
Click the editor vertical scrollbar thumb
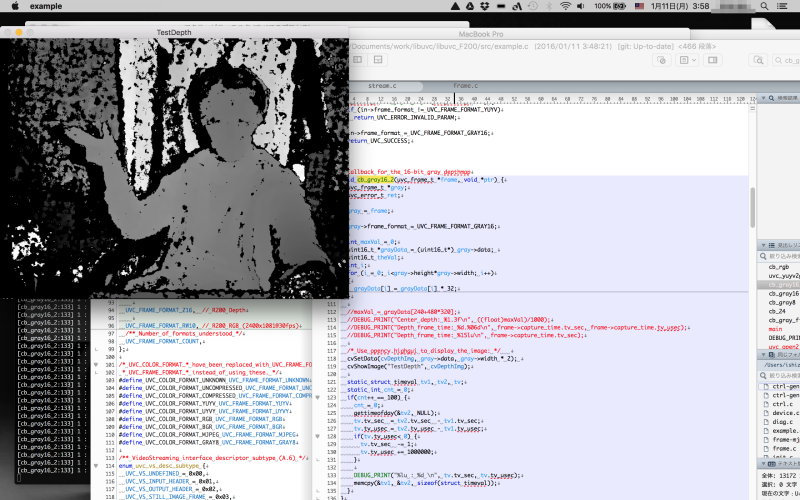[752, 208]
